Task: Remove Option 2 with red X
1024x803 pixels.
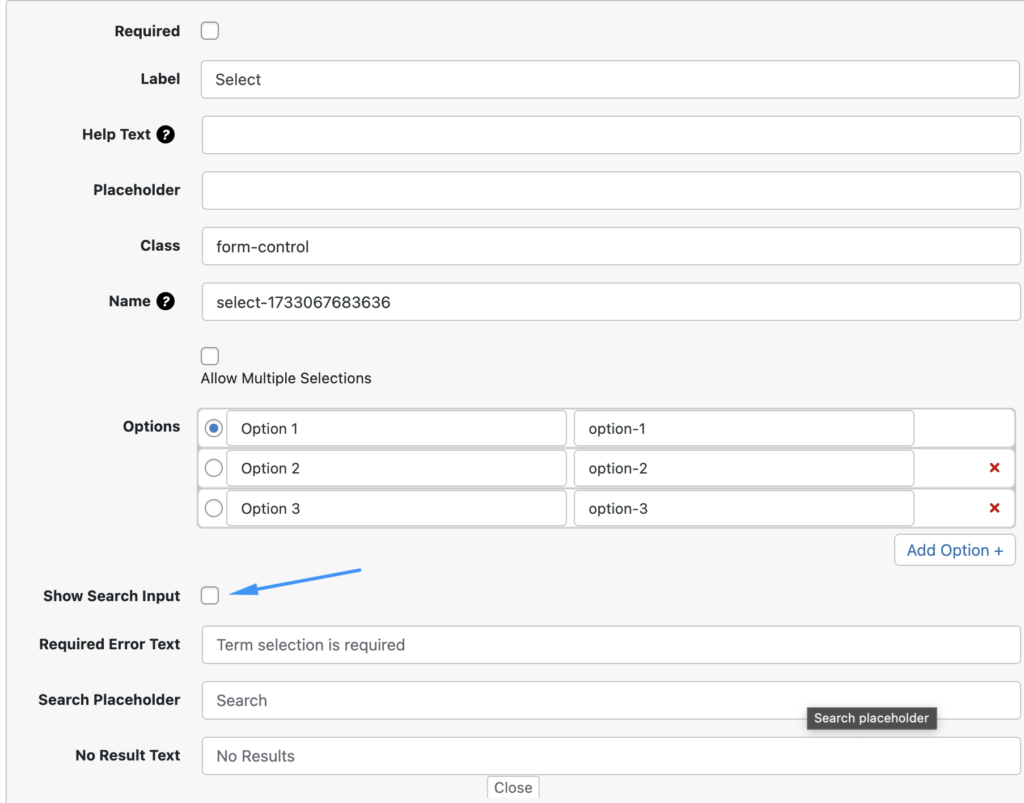Action: pyautogui.click(x=994, y=468)
